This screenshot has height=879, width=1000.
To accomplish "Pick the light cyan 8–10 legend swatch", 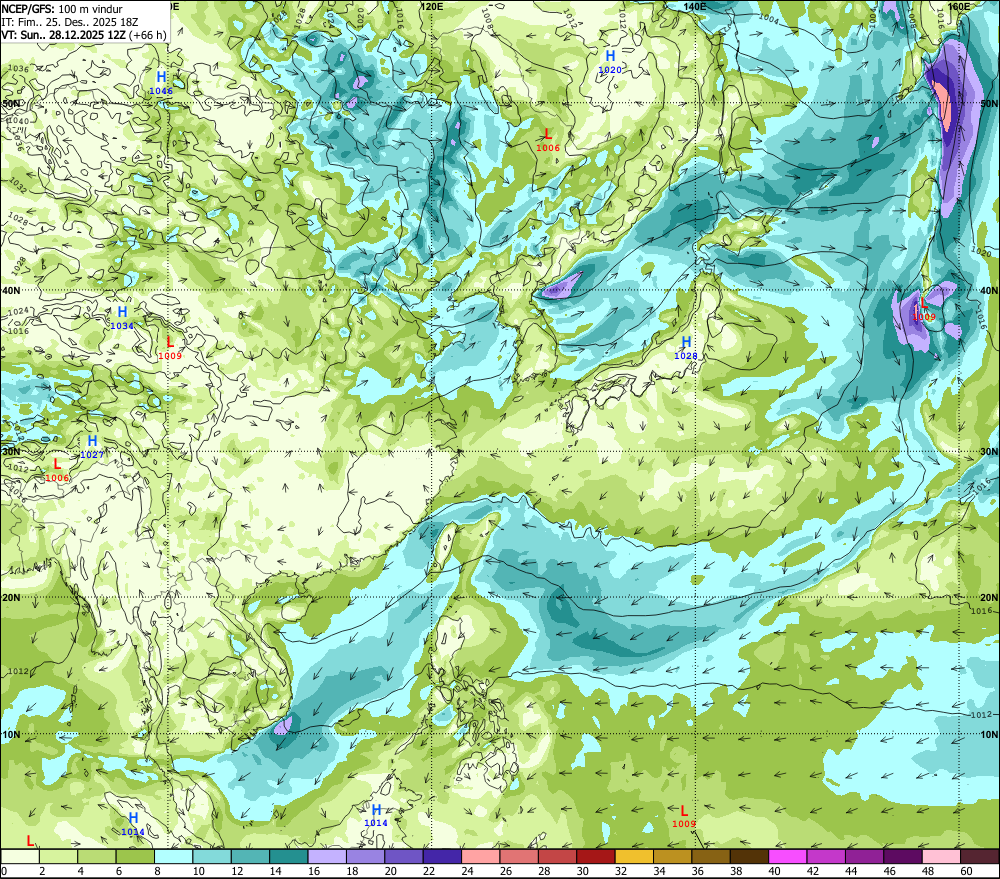I will tap(173, 857).
